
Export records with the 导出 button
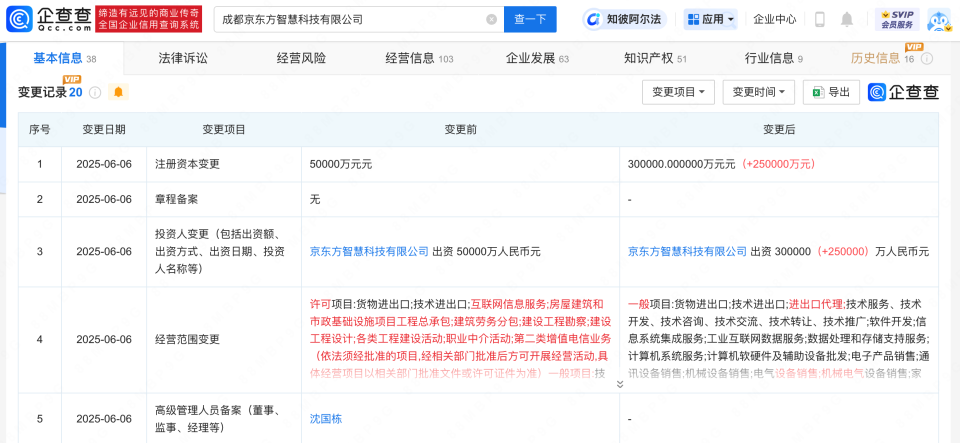831,92
